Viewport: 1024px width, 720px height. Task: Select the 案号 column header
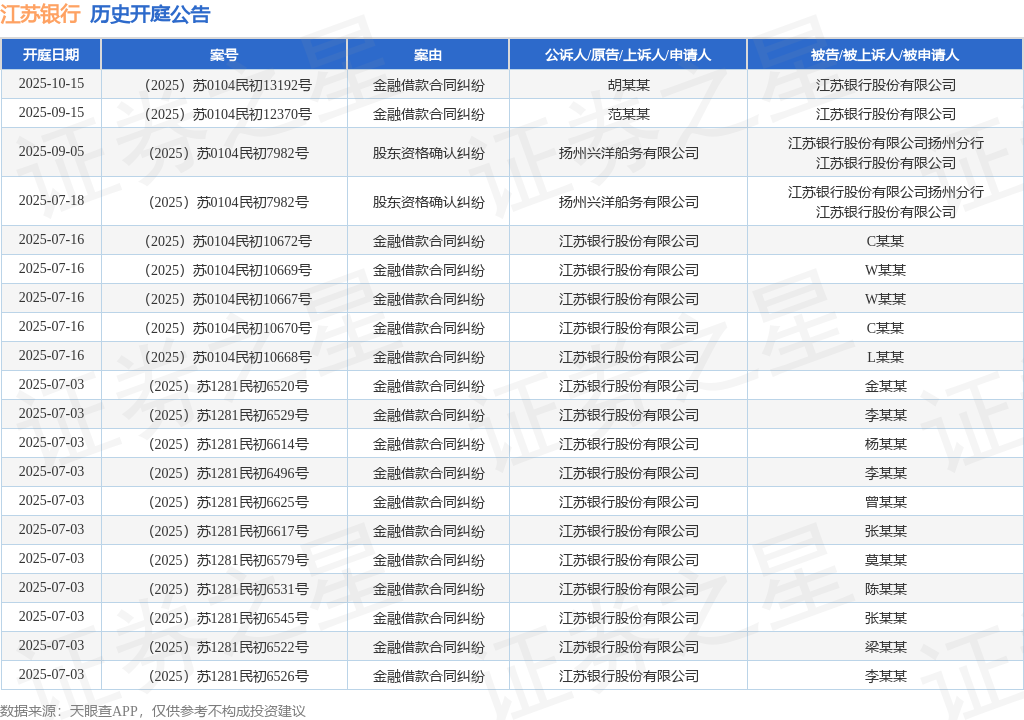[x=224, y=55]
